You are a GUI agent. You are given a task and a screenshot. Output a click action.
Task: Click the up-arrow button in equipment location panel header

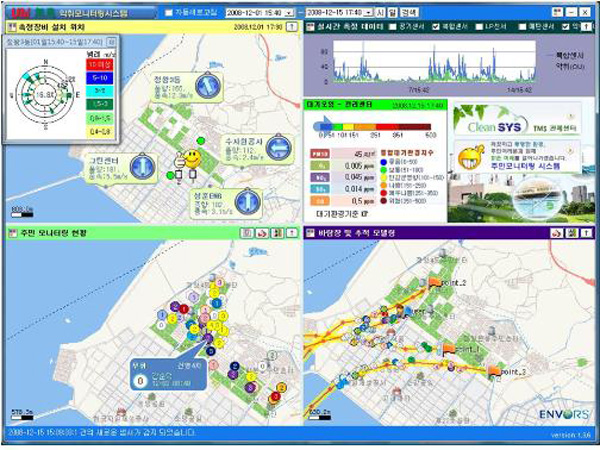click(x=292, y=27)
